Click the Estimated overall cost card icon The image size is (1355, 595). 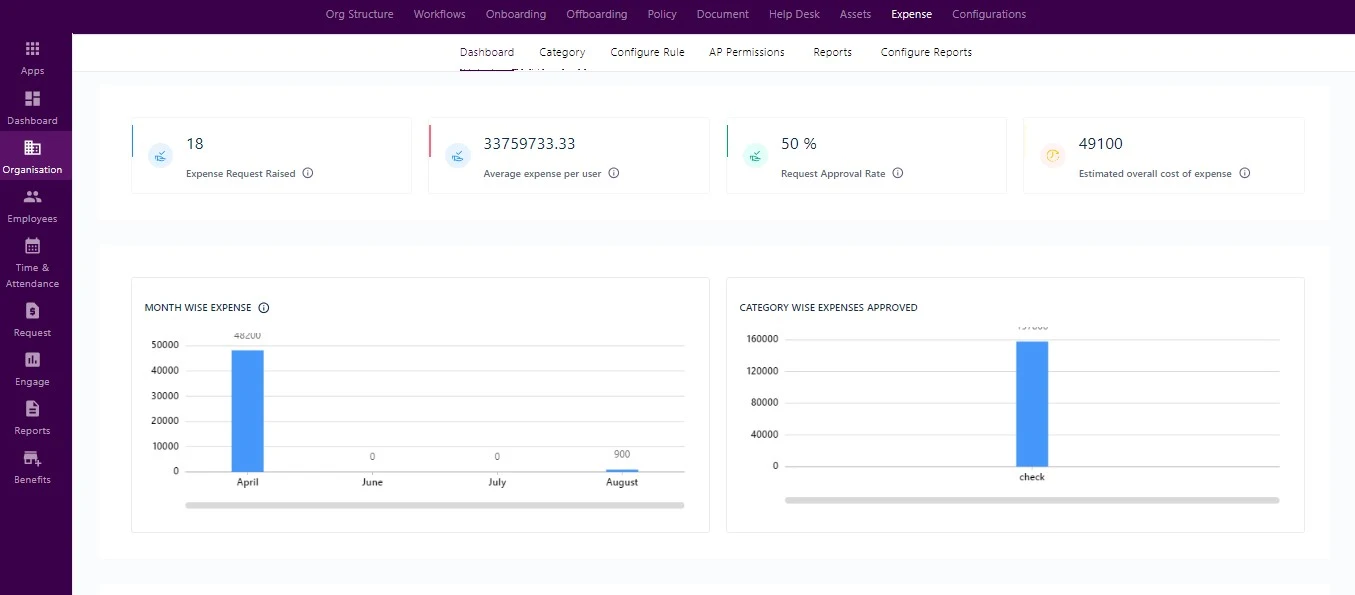point(1052,155)
